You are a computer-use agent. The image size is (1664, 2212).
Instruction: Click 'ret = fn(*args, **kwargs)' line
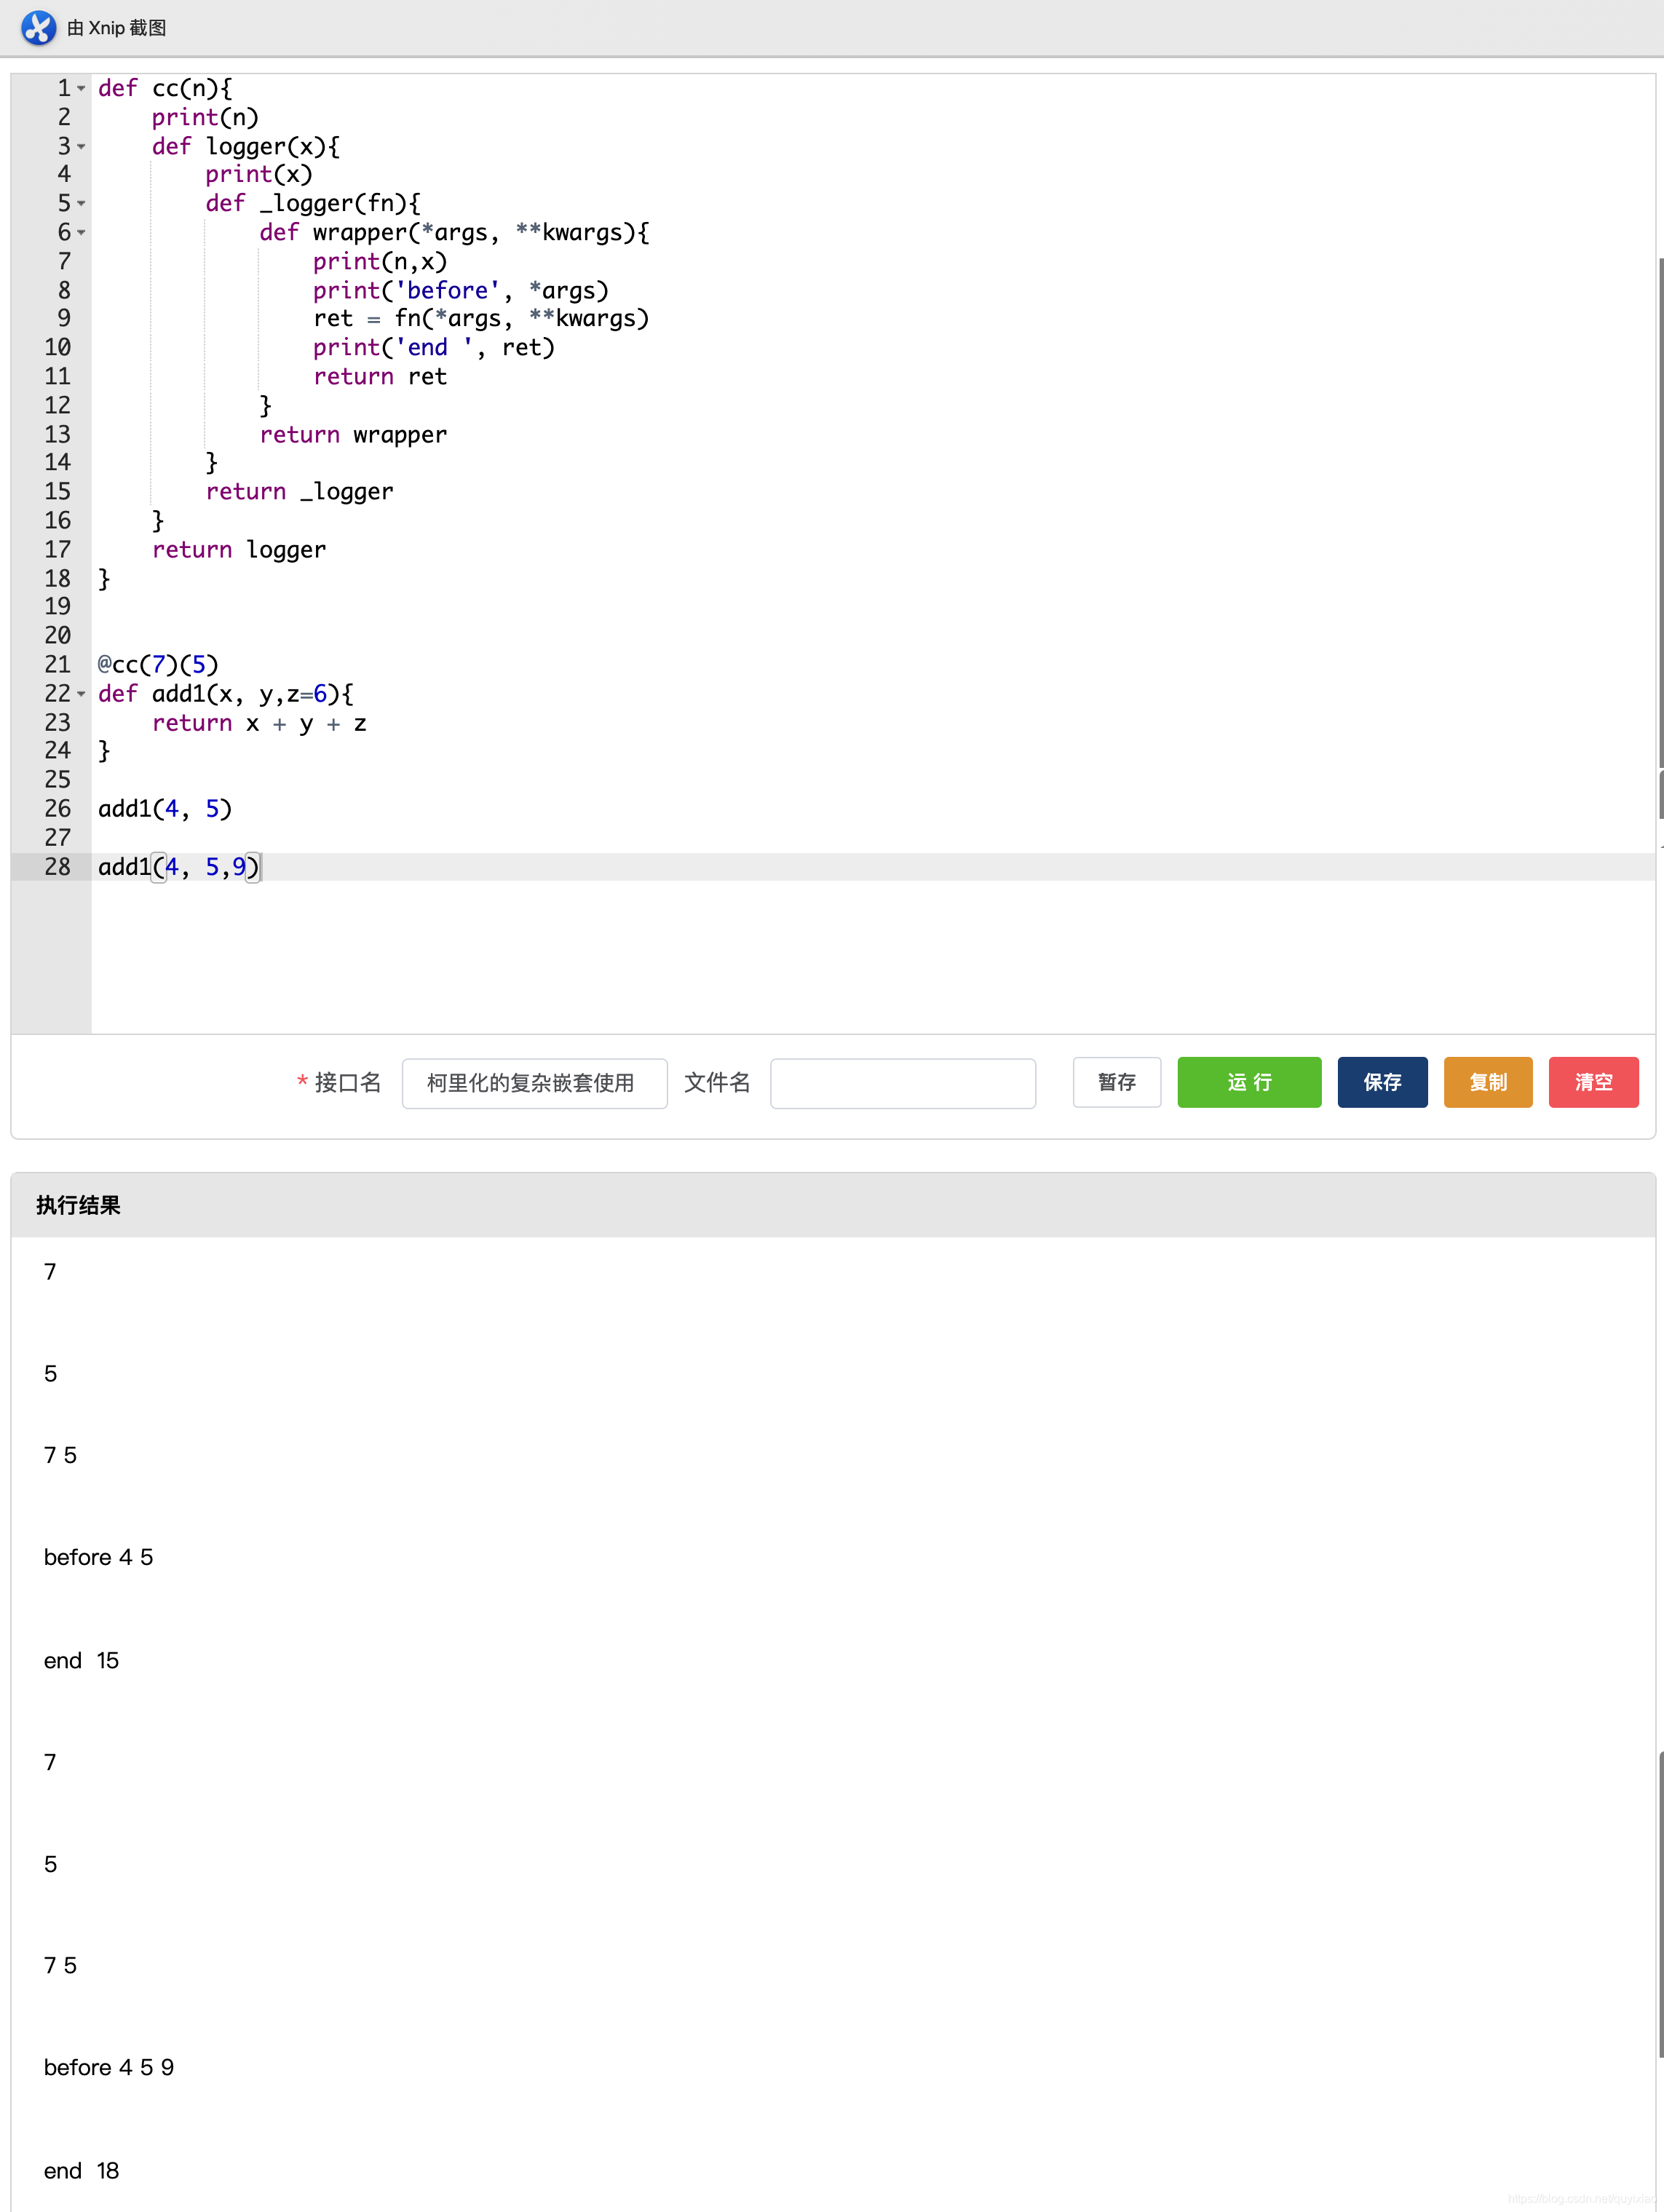tap(481, 319)
